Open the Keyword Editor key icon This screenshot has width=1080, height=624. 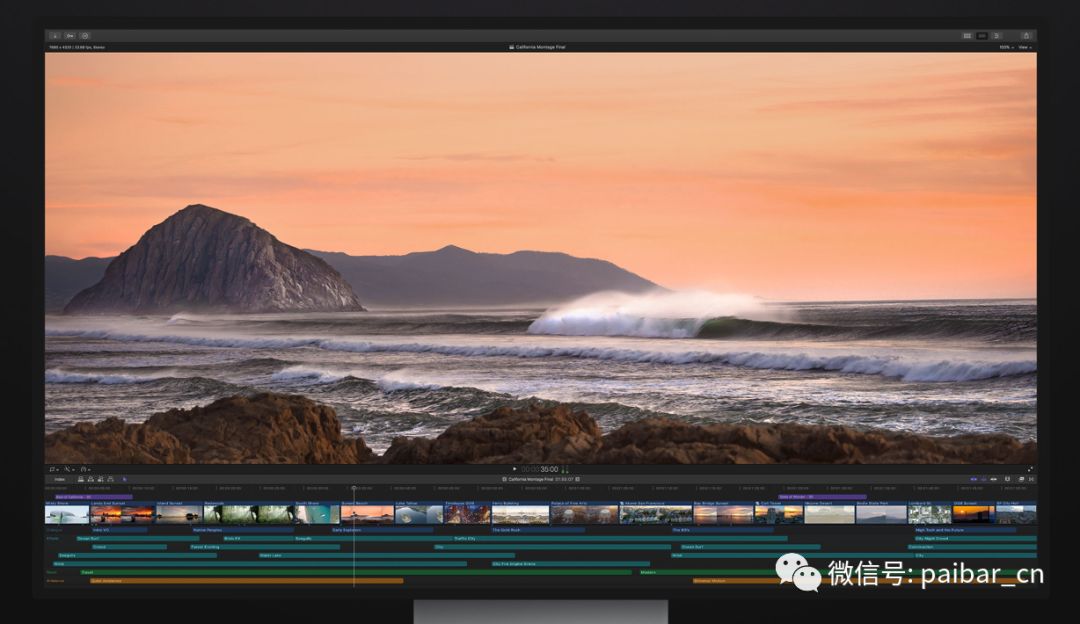(x=69, y=36)
